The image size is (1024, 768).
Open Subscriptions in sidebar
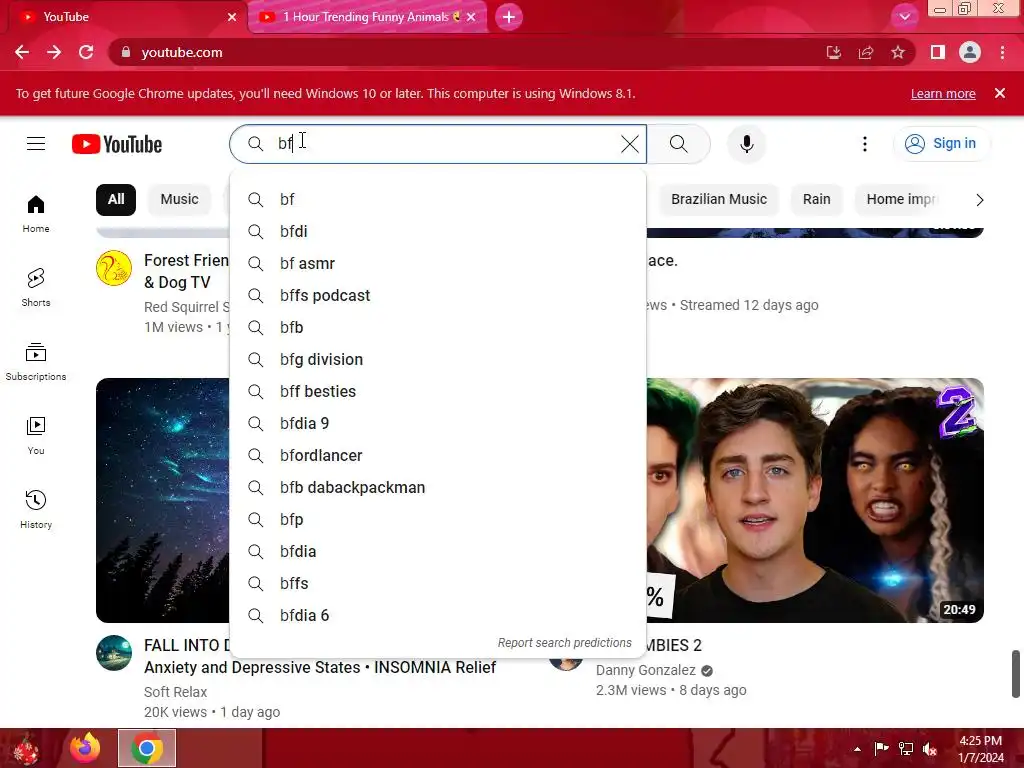pyautogui.click(x=36, y=362)
